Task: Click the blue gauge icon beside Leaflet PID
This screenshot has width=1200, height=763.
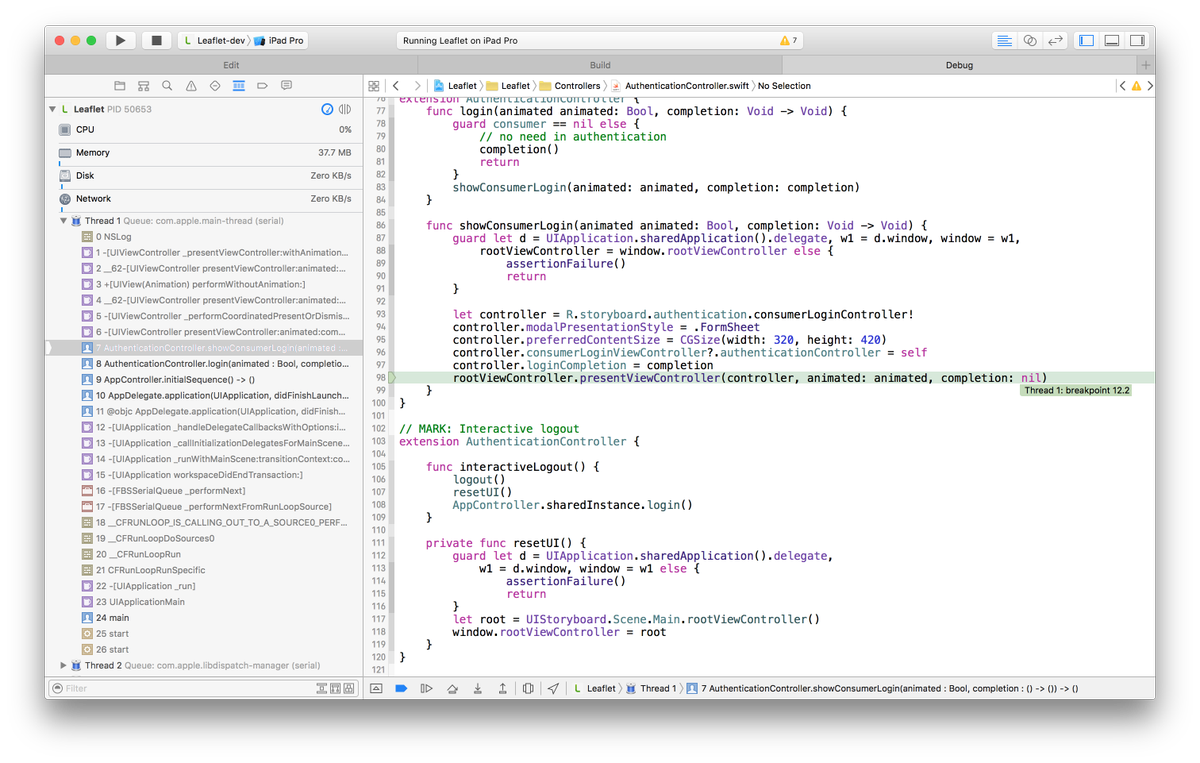Action: click(x=327, y=109)
